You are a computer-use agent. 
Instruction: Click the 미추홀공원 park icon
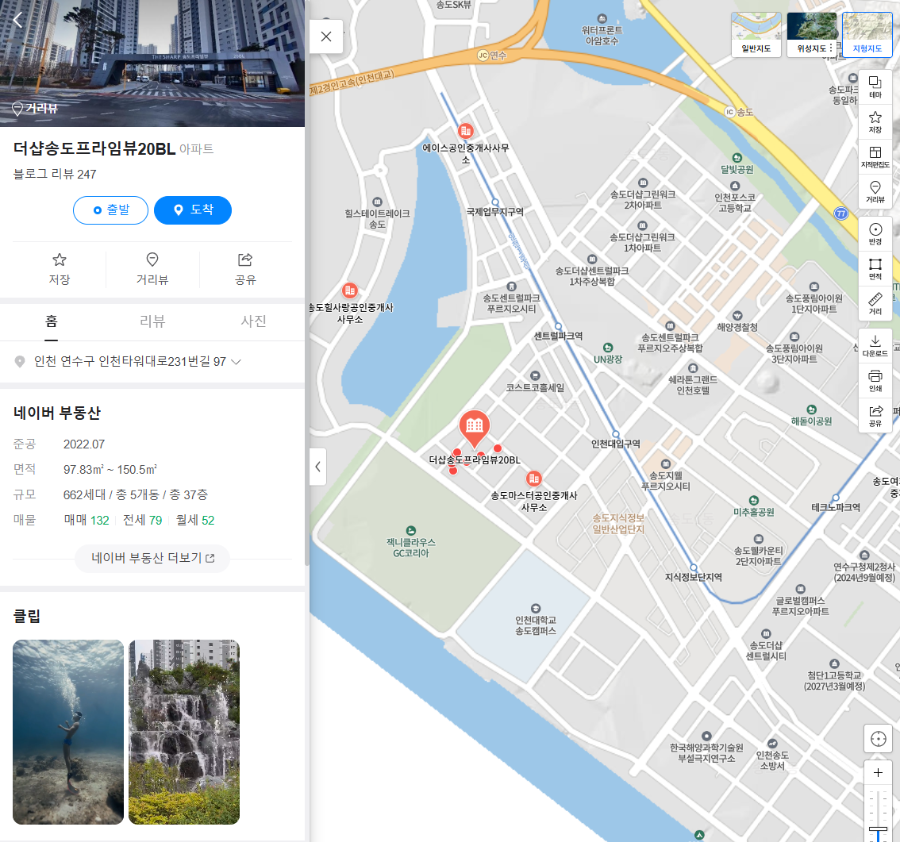754,500
